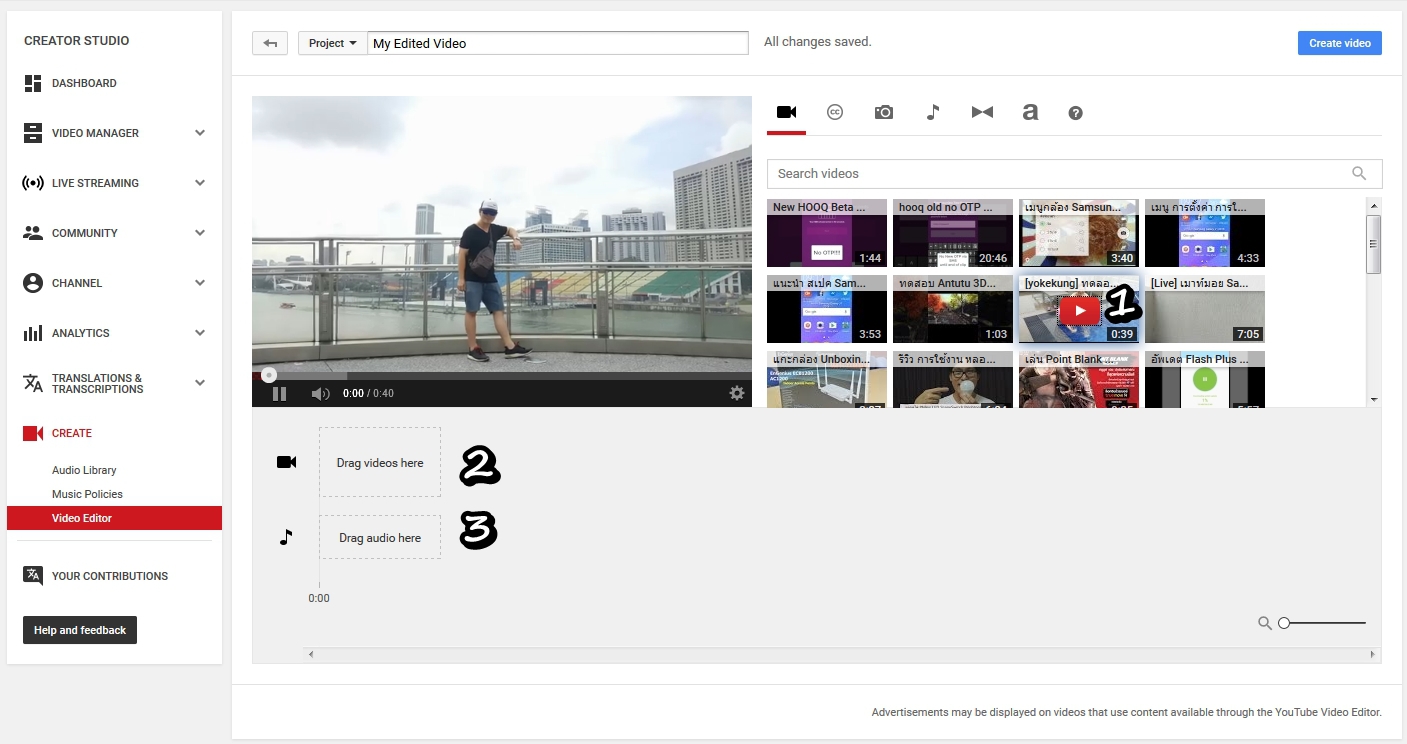The width and height of the screenshot is (1407, 744).
Task: Expand Translations & Transcriptions section
Action: pos(200,383)
